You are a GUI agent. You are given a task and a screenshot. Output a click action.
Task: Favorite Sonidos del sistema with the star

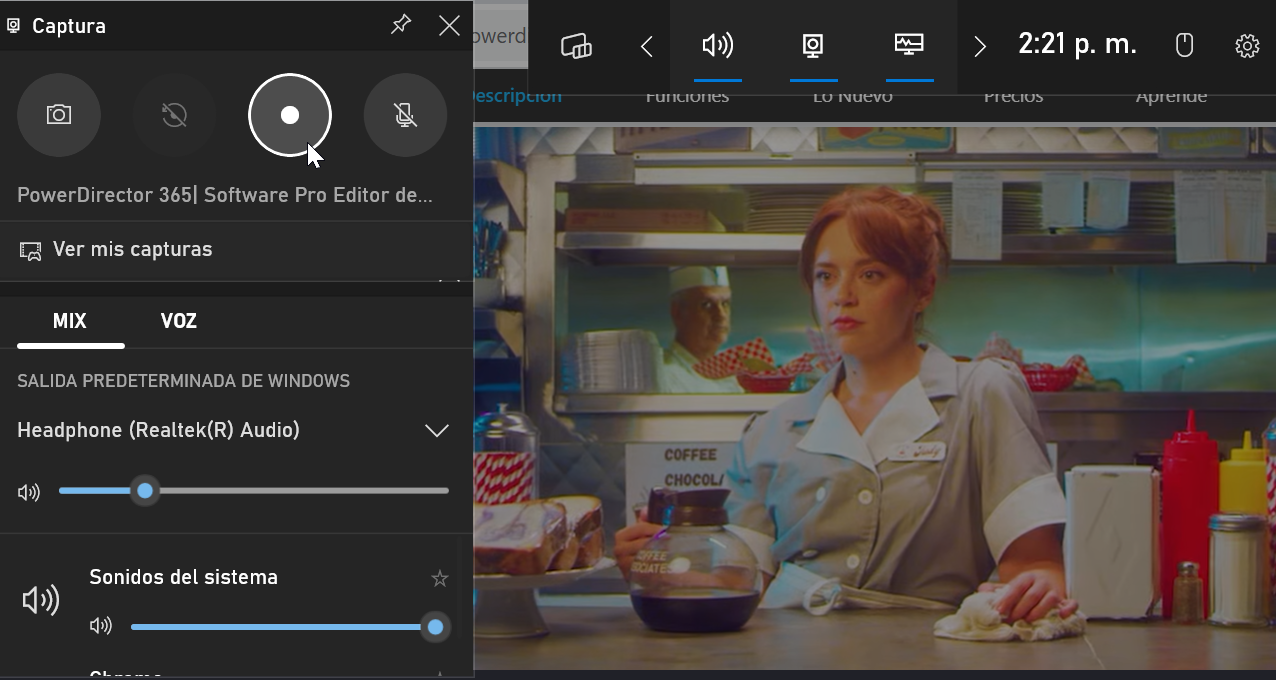coord(439,578)
